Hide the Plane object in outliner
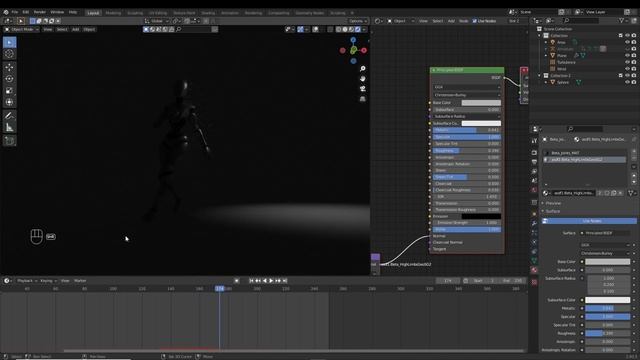640x360 pixels. (627, 56)
